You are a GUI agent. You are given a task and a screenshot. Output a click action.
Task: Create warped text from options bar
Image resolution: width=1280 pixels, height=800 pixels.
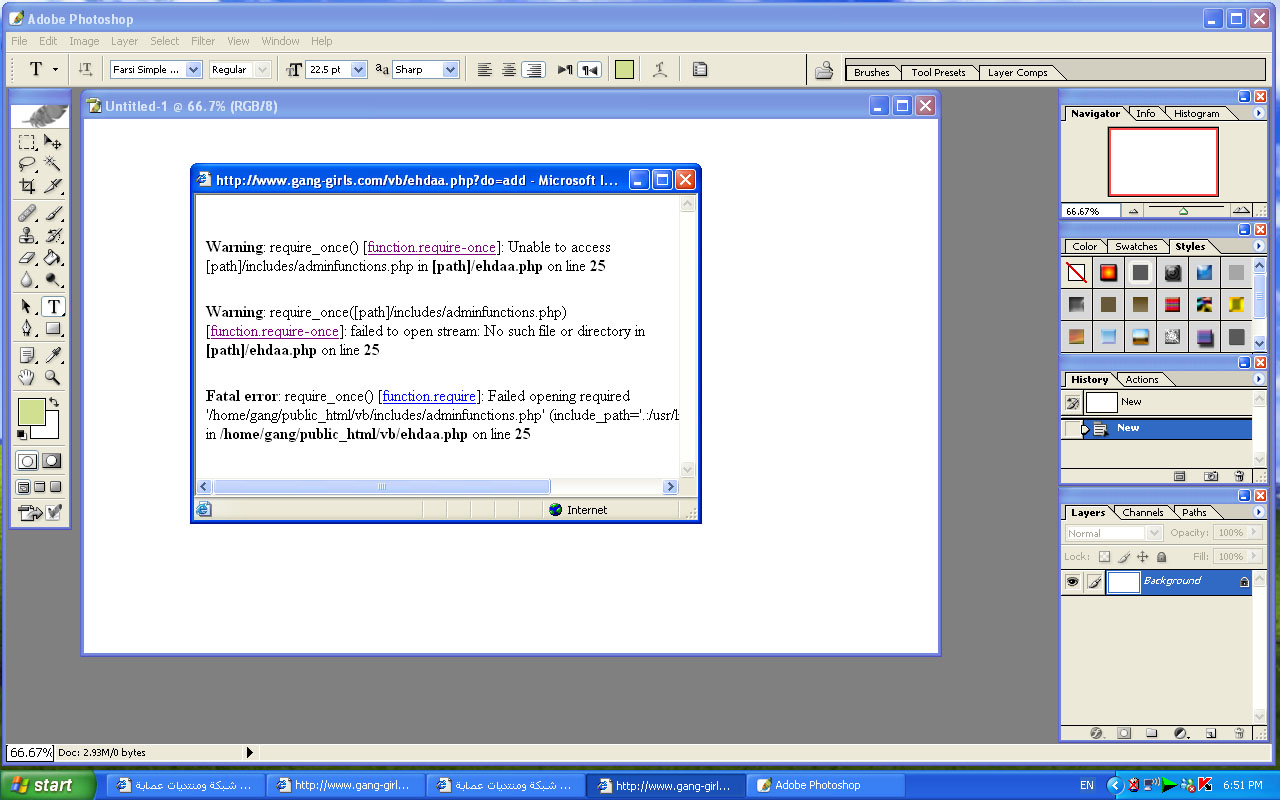point(659,70)
